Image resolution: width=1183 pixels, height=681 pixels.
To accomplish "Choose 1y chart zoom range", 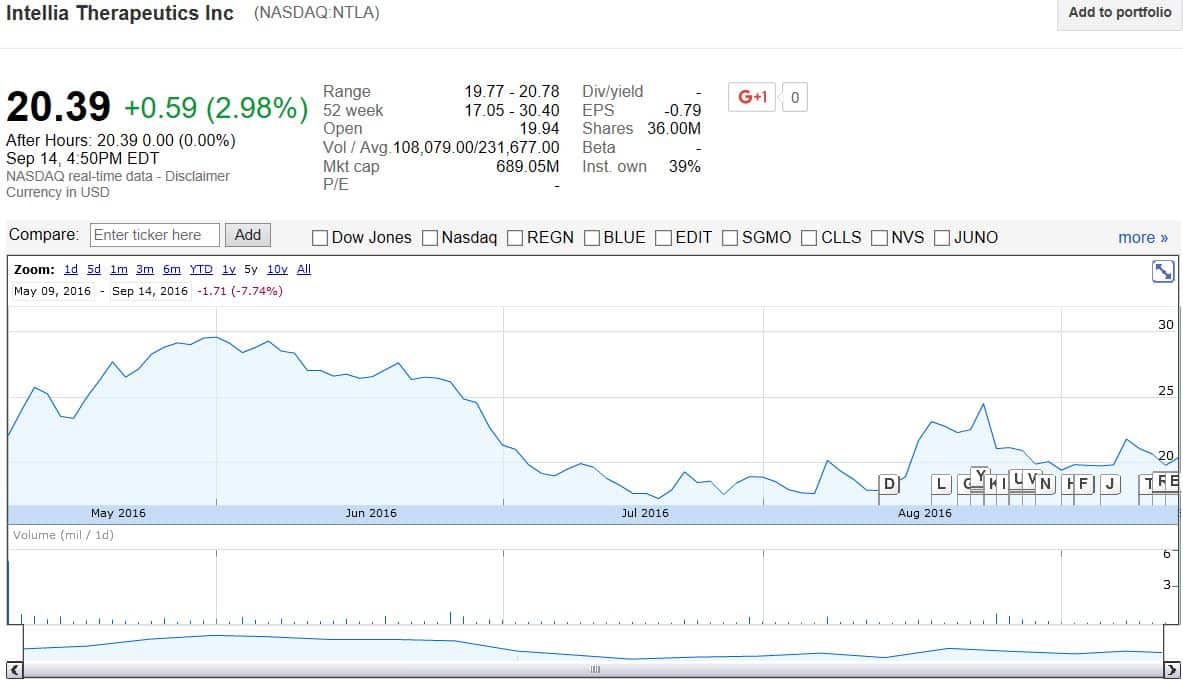I will (229, 269).
